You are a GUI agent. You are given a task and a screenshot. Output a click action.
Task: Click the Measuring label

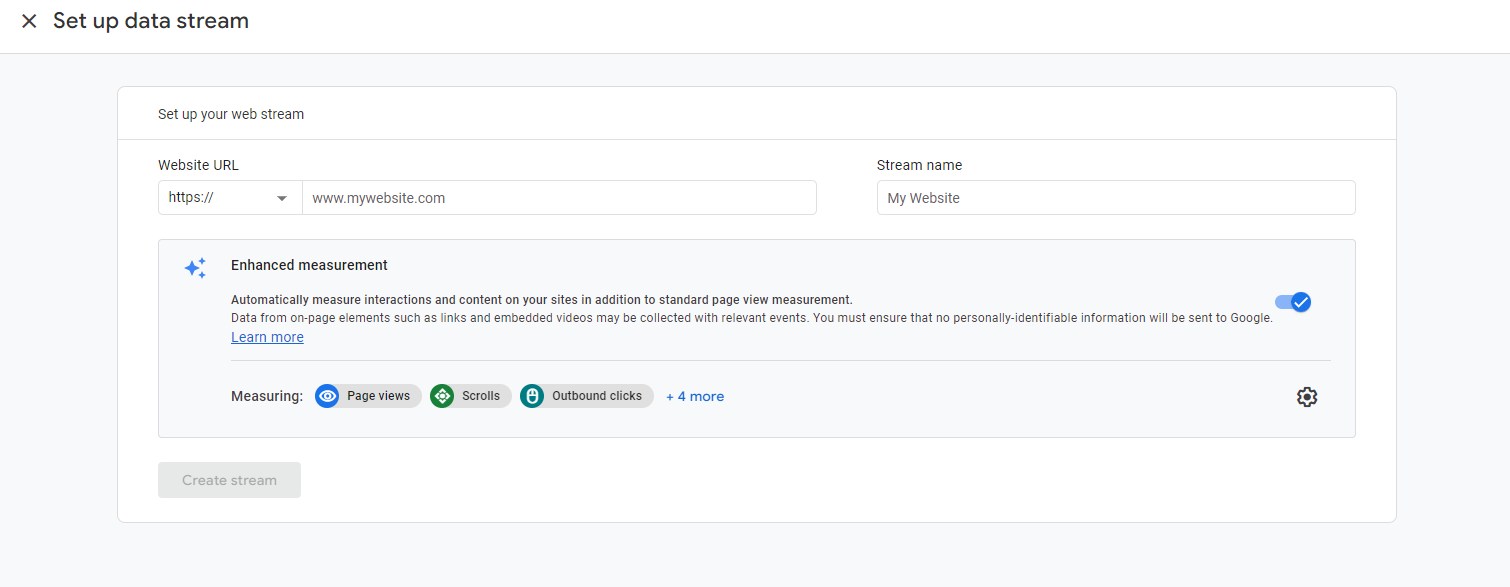pos(267,396)
